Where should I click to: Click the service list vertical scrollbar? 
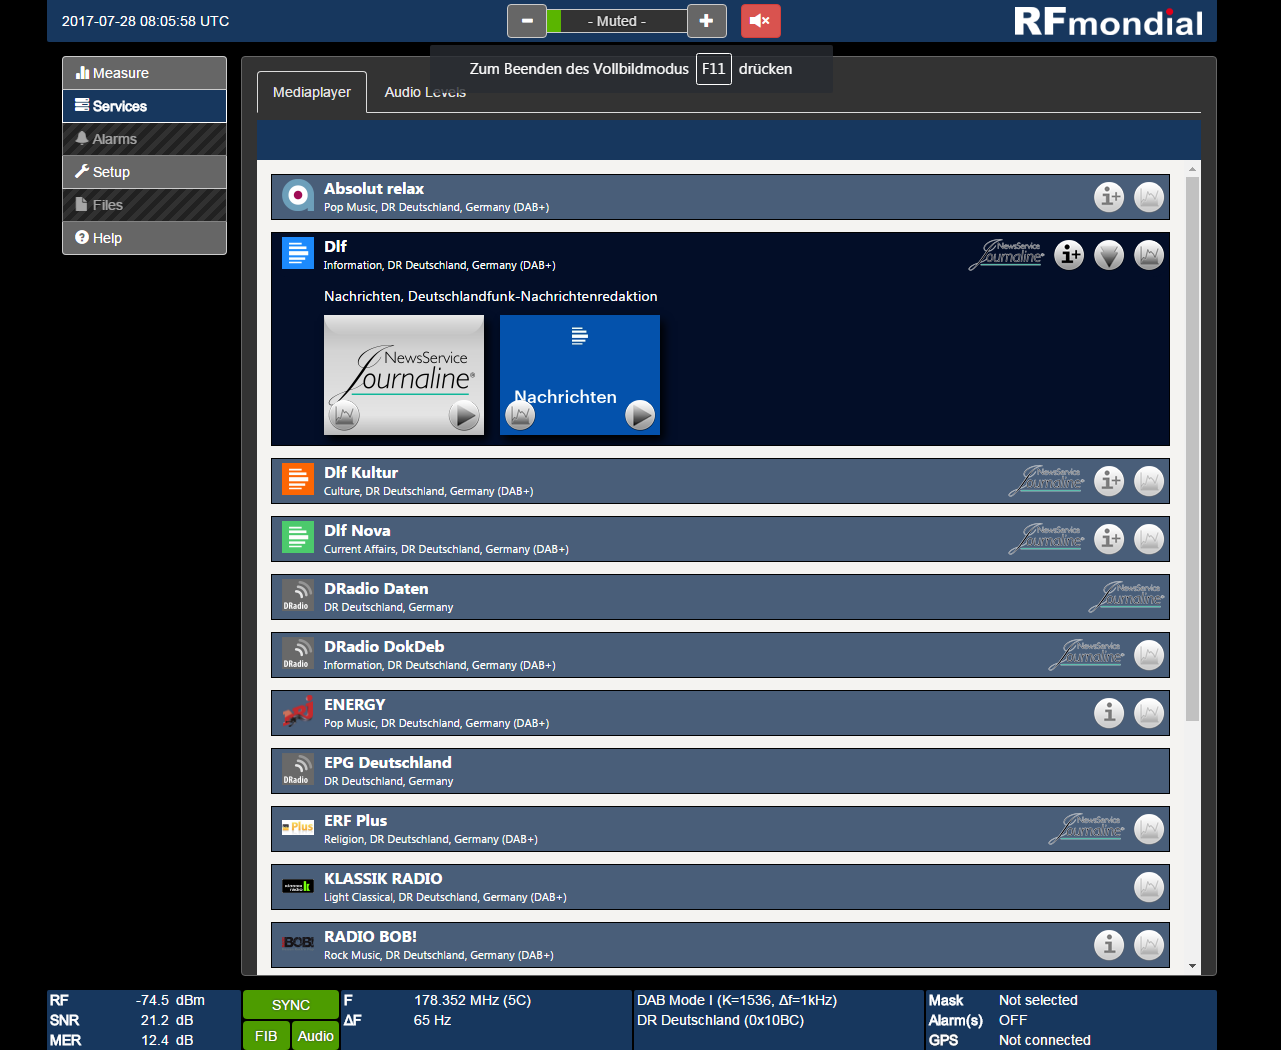1192,448
